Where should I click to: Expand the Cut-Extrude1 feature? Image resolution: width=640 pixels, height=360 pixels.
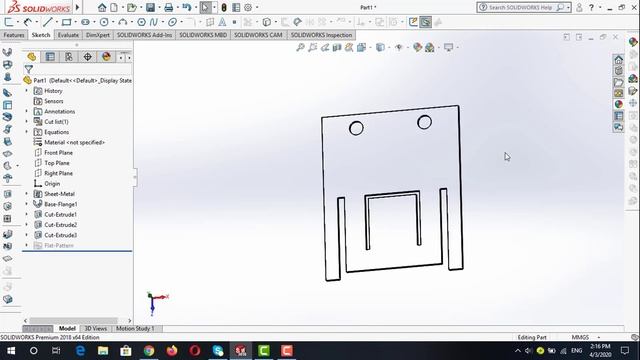coord(27,214)
